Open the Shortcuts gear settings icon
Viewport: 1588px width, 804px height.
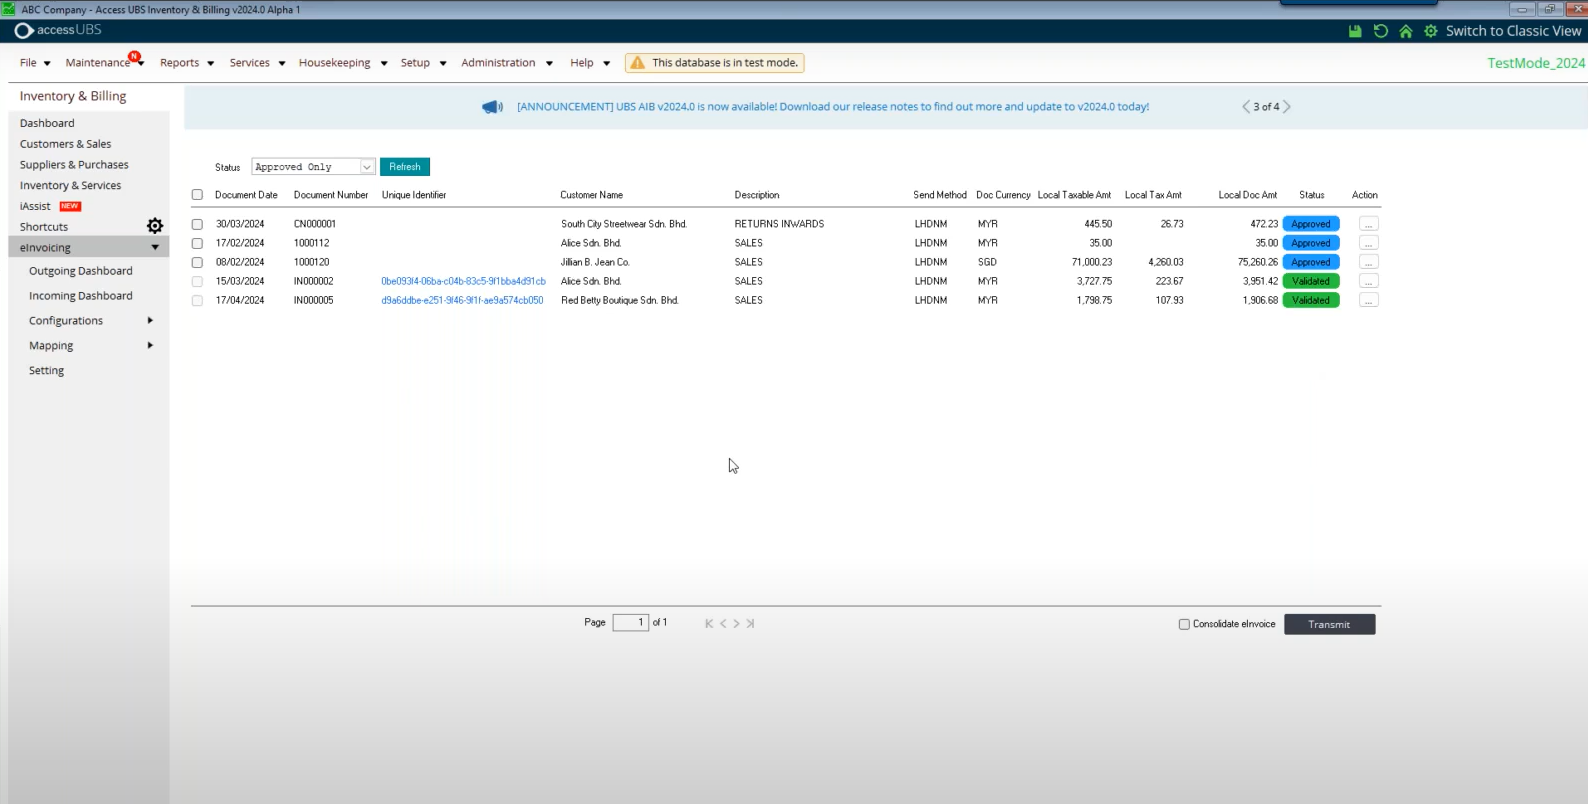coord(155,226)
